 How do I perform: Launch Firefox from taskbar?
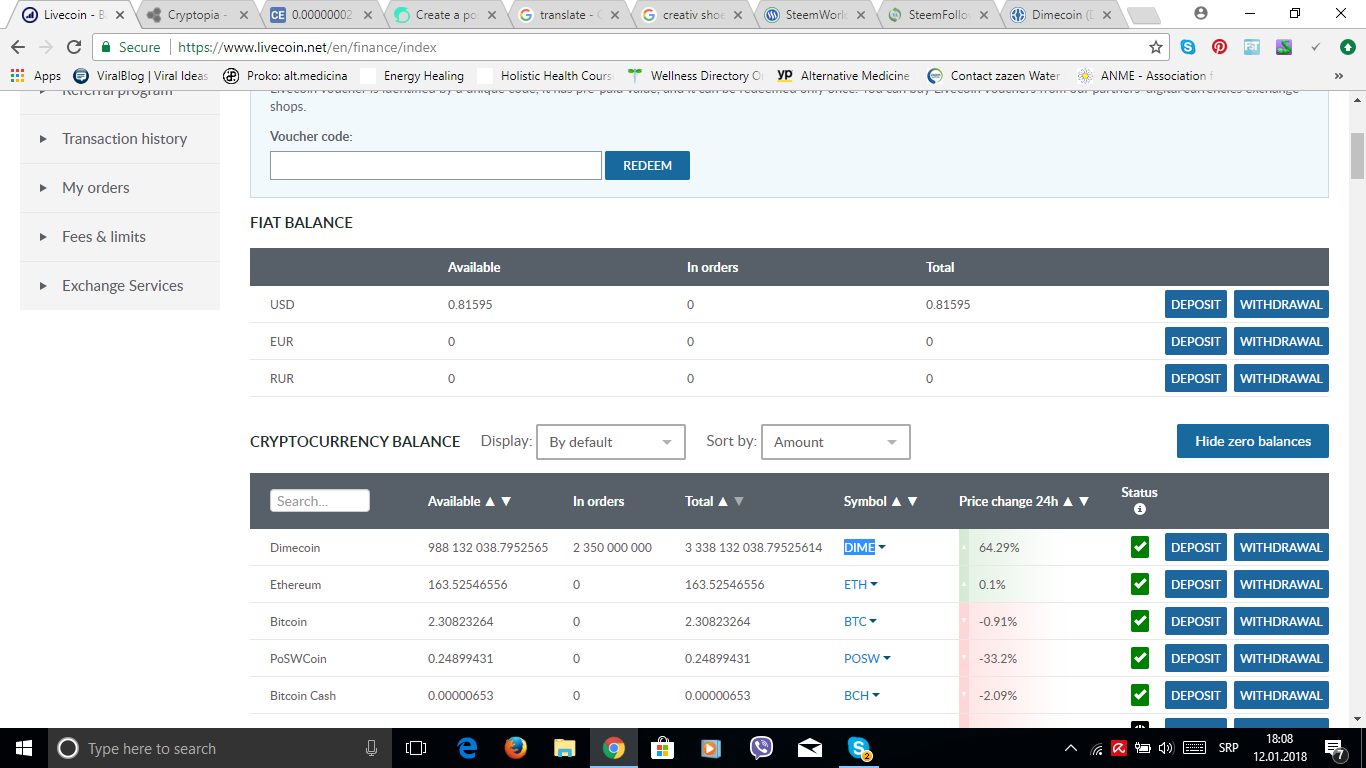pyautogui.click(x=516, y=748)
